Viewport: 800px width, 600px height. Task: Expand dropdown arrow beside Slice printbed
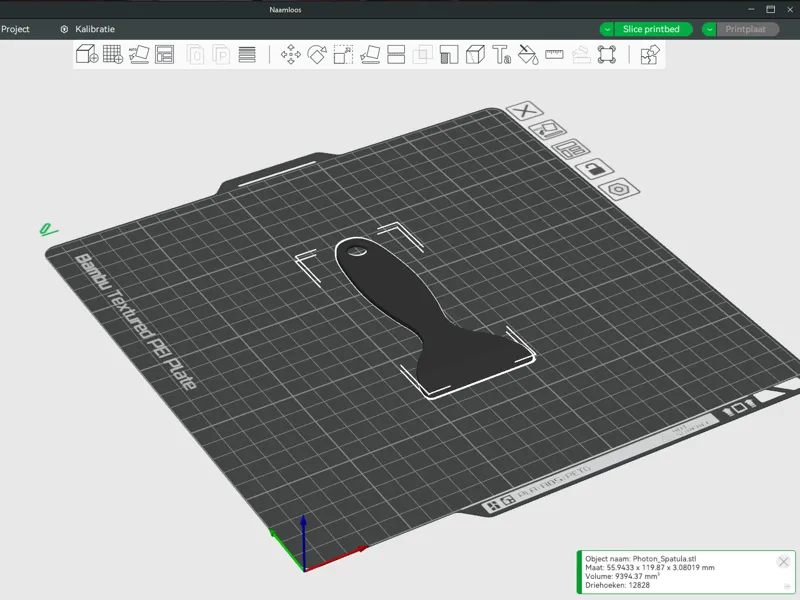pyautogui.click(x=607, y=29)
